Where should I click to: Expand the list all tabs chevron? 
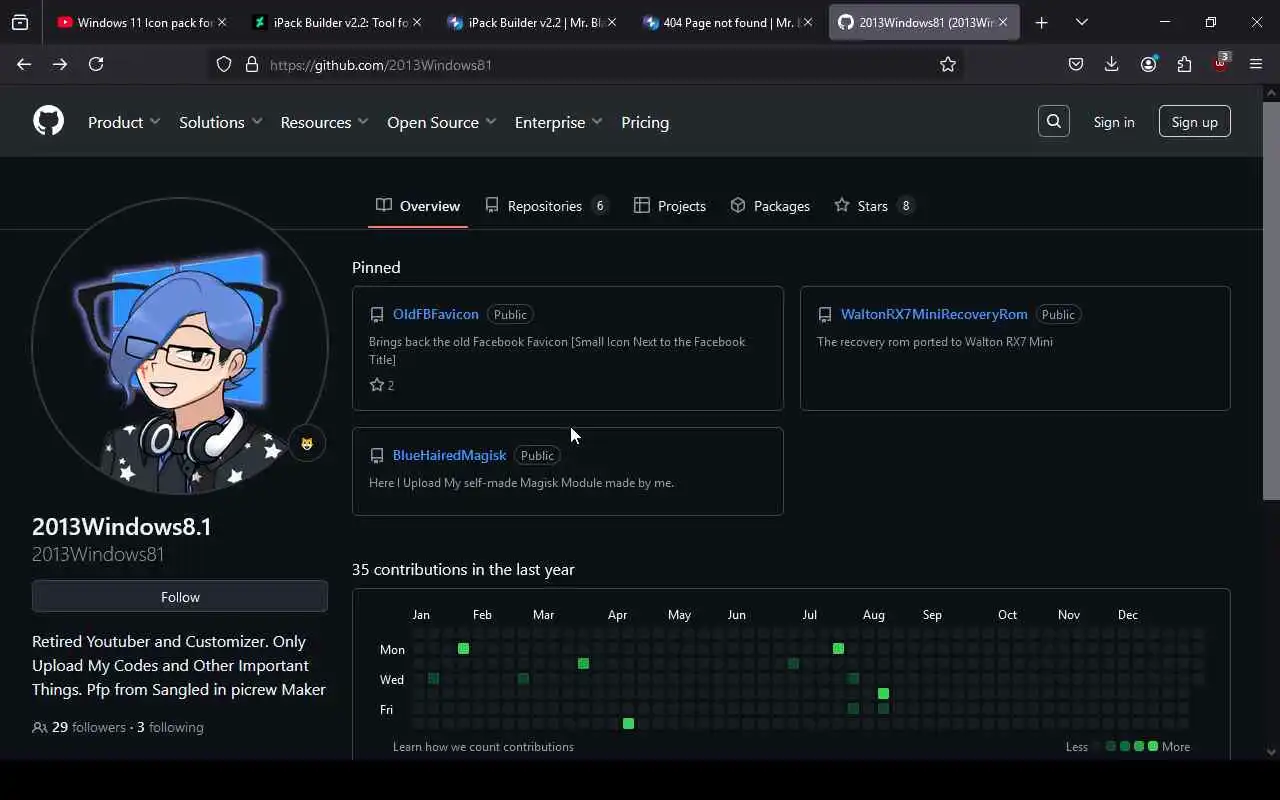pos(1082,22)
